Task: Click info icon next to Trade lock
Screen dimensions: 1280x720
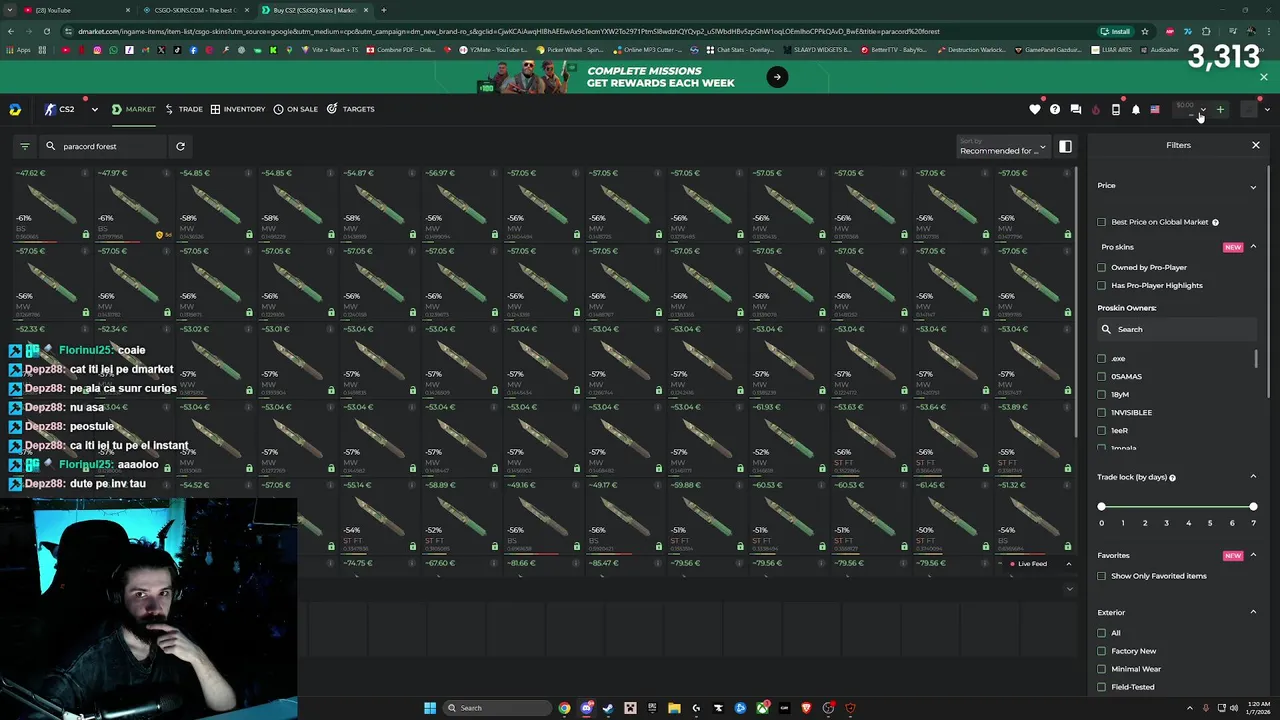Action: click(1172, 478)
